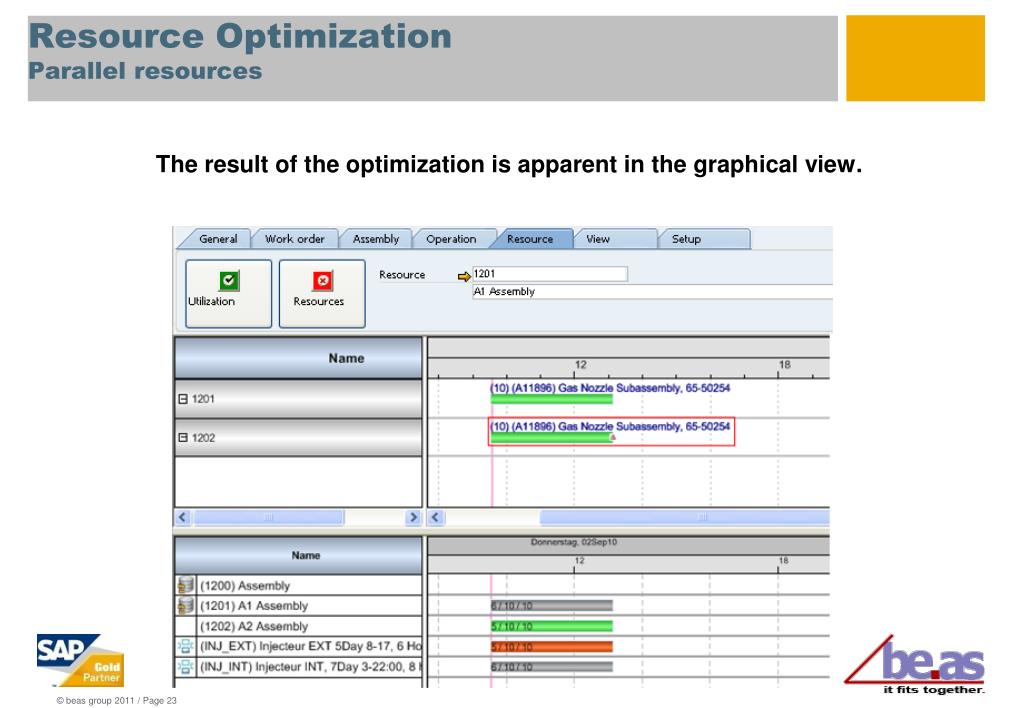Click the INJ_EXT Injecteur resource group icon

pyautogui.click(x=184, y=646)
